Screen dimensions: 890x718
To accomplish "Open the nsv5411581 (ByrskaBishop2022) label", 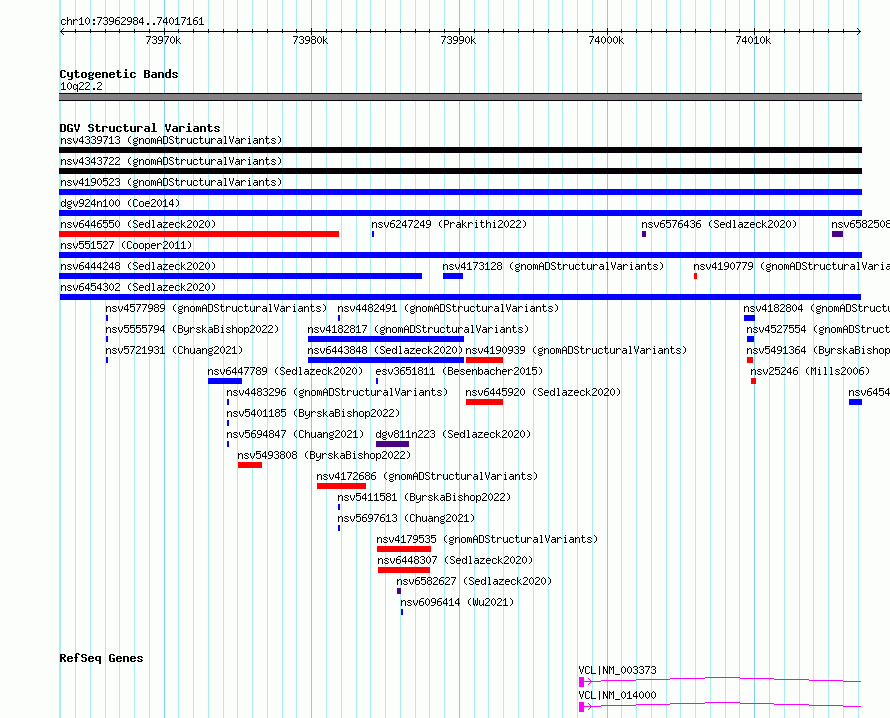I will pyautogui.click(x=425, y=497).
